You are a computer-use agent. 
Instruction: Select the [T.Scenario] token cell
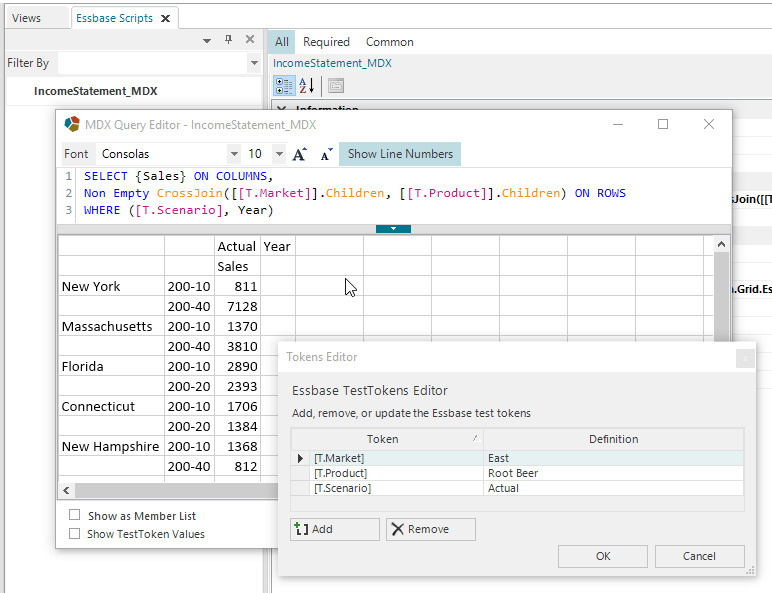click(397, 488)
